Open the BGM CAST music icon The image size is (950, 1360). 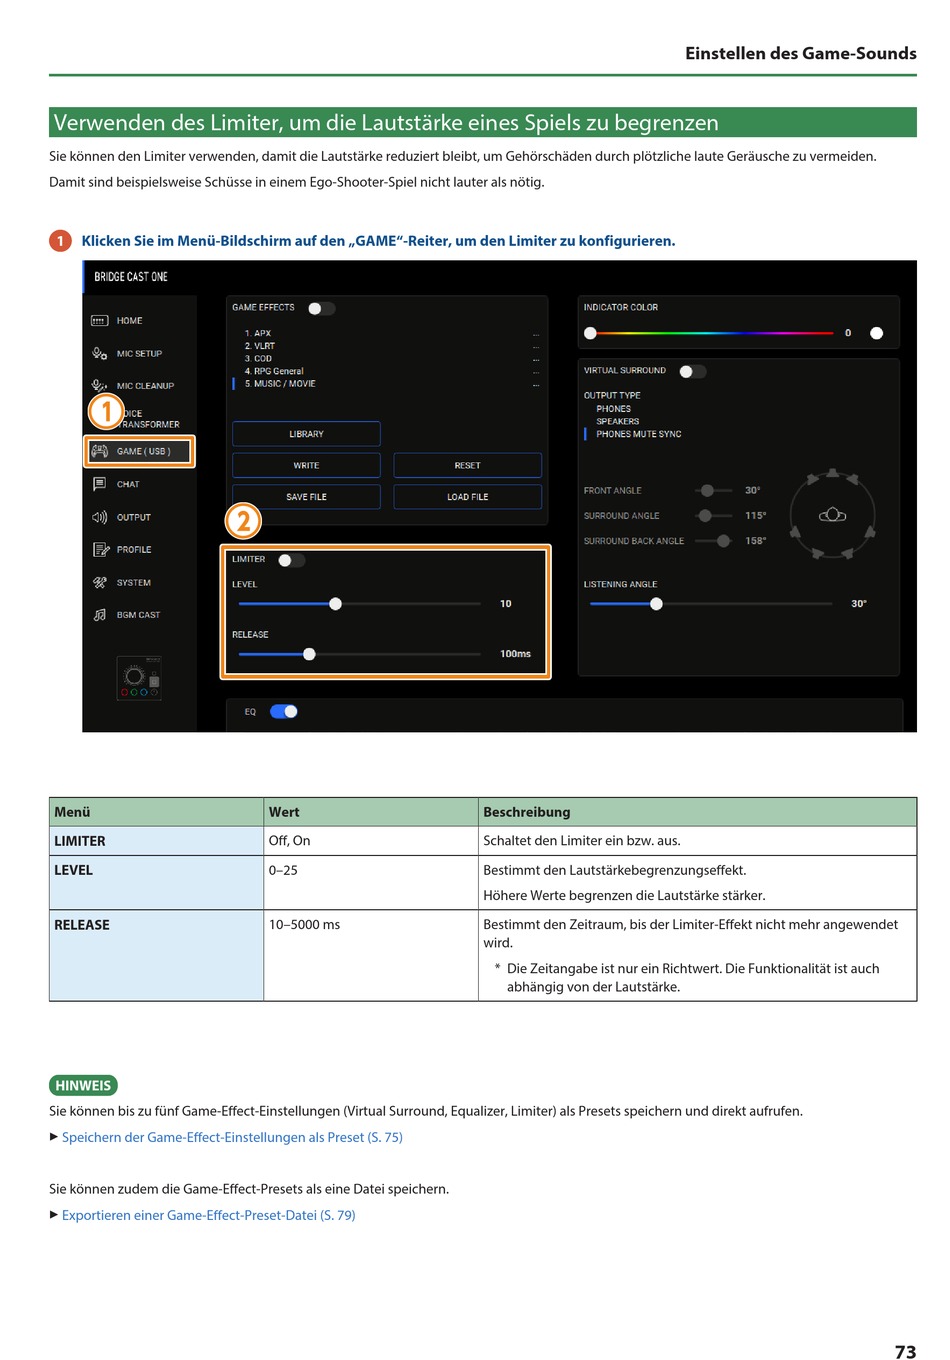tap(99, 615)
